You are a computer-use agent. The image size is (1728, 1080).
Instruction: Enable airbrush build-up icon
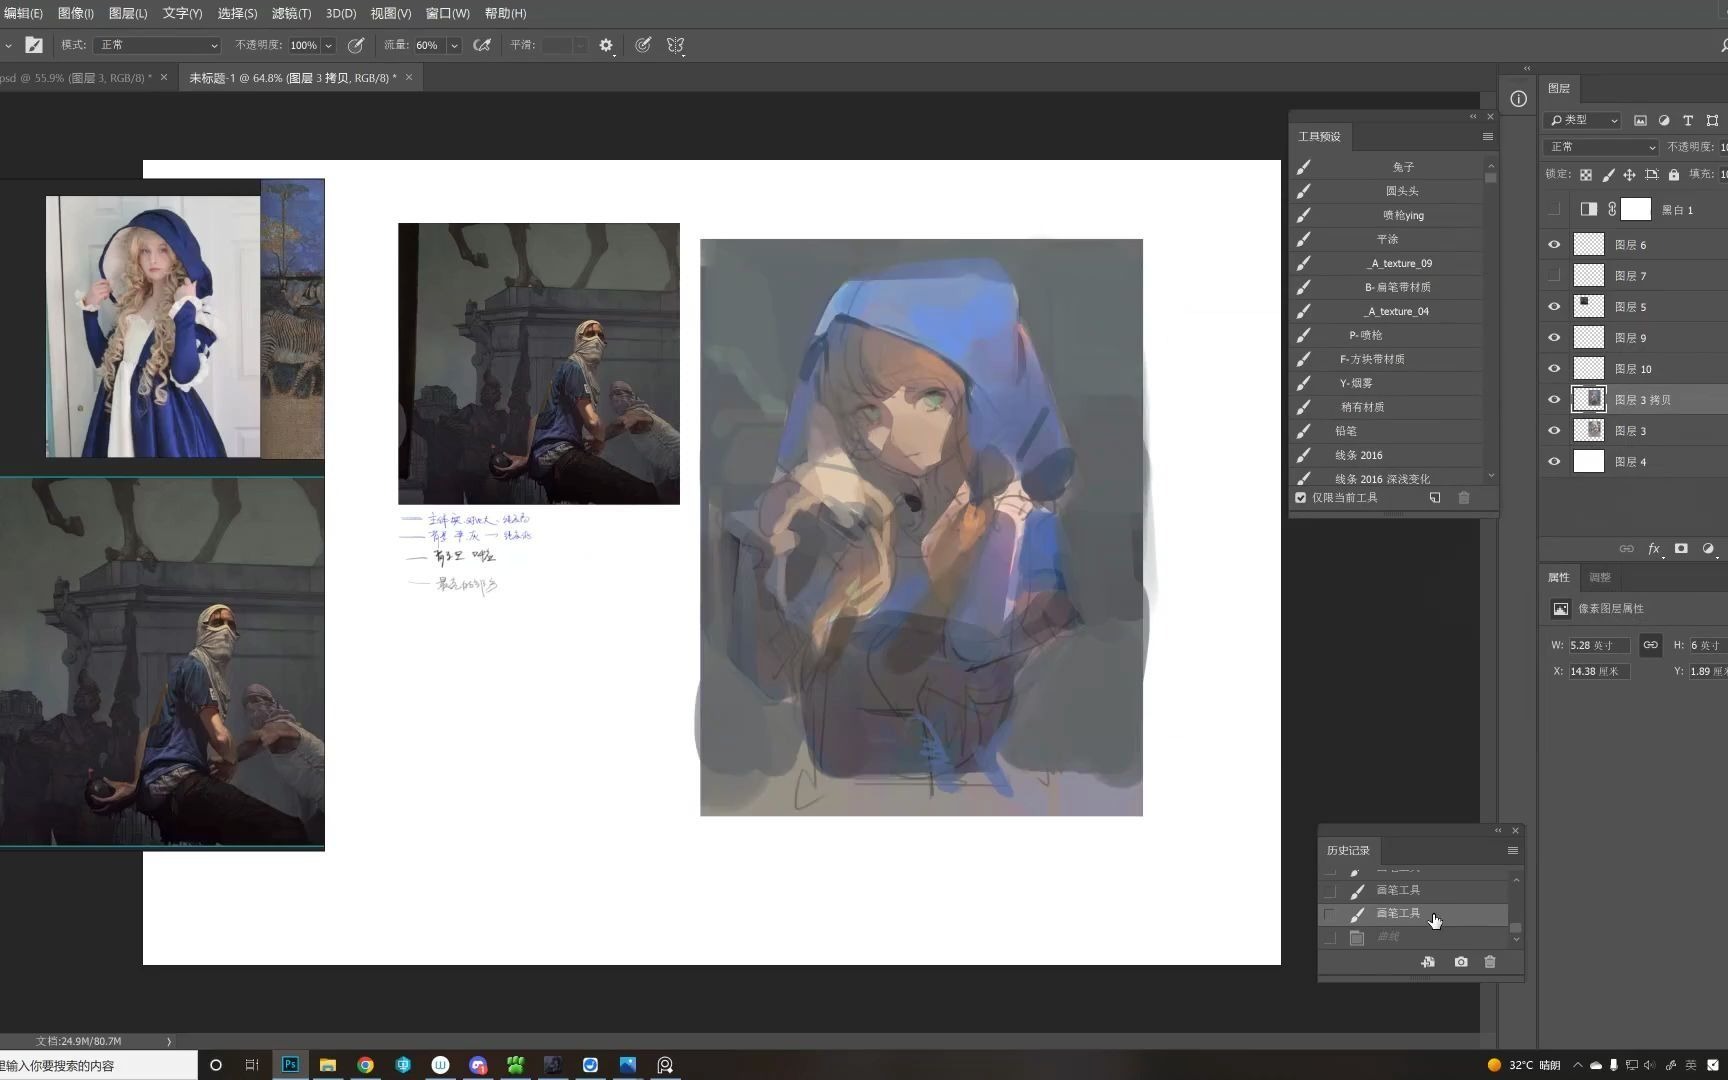(482, 45)
